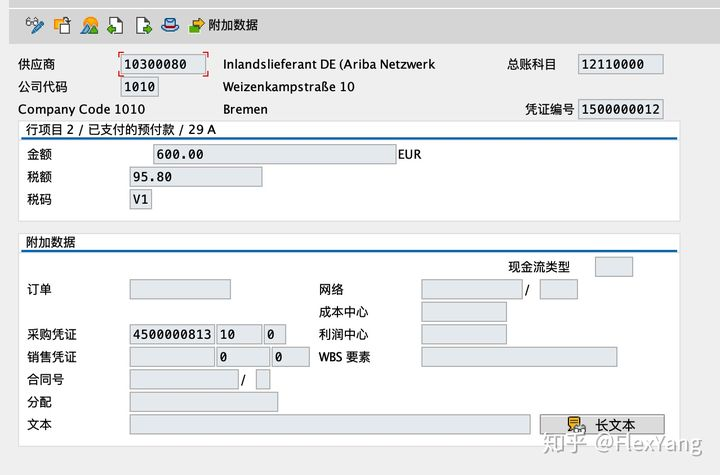Select the 税码 field V1

(x=141, y=199)
